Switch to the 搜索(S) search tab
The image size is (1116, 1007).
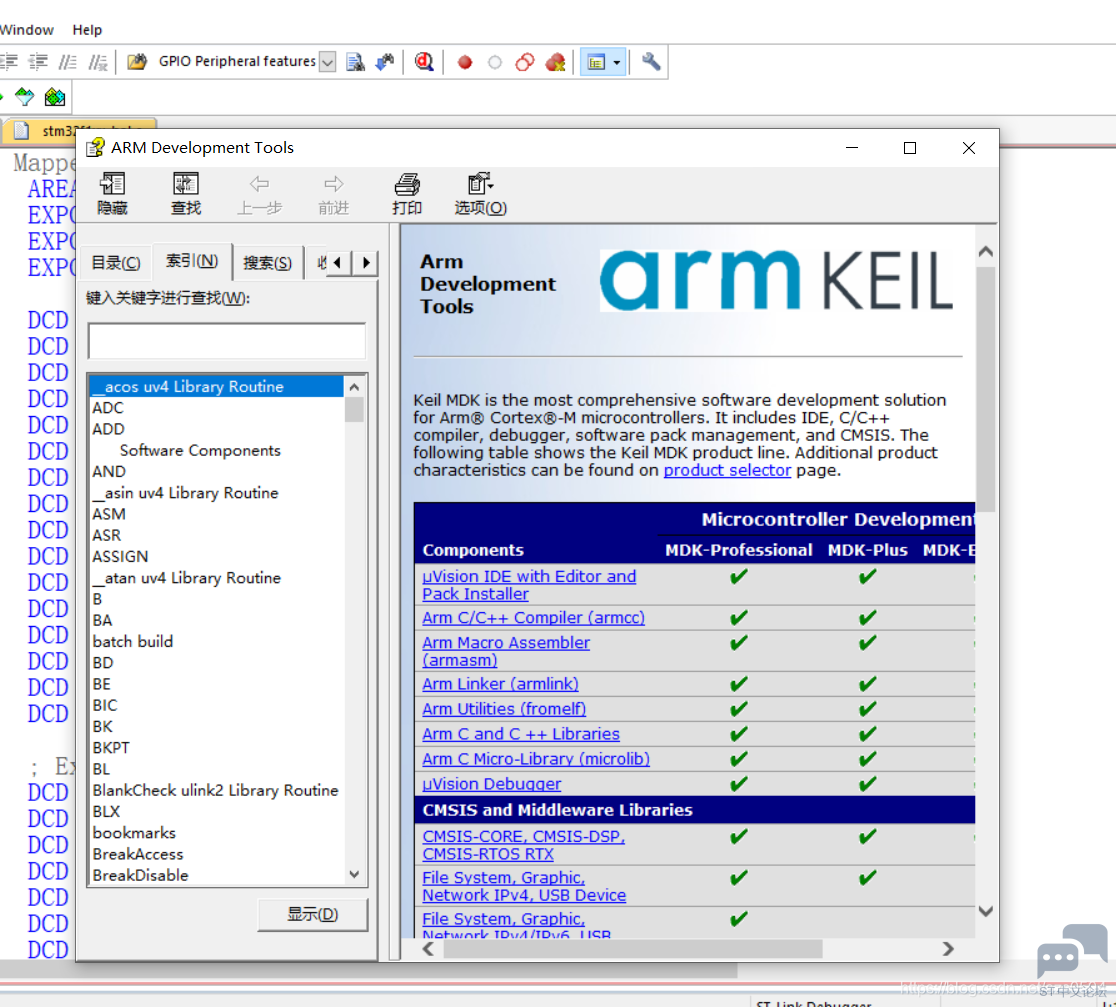(x=268, y=263)
